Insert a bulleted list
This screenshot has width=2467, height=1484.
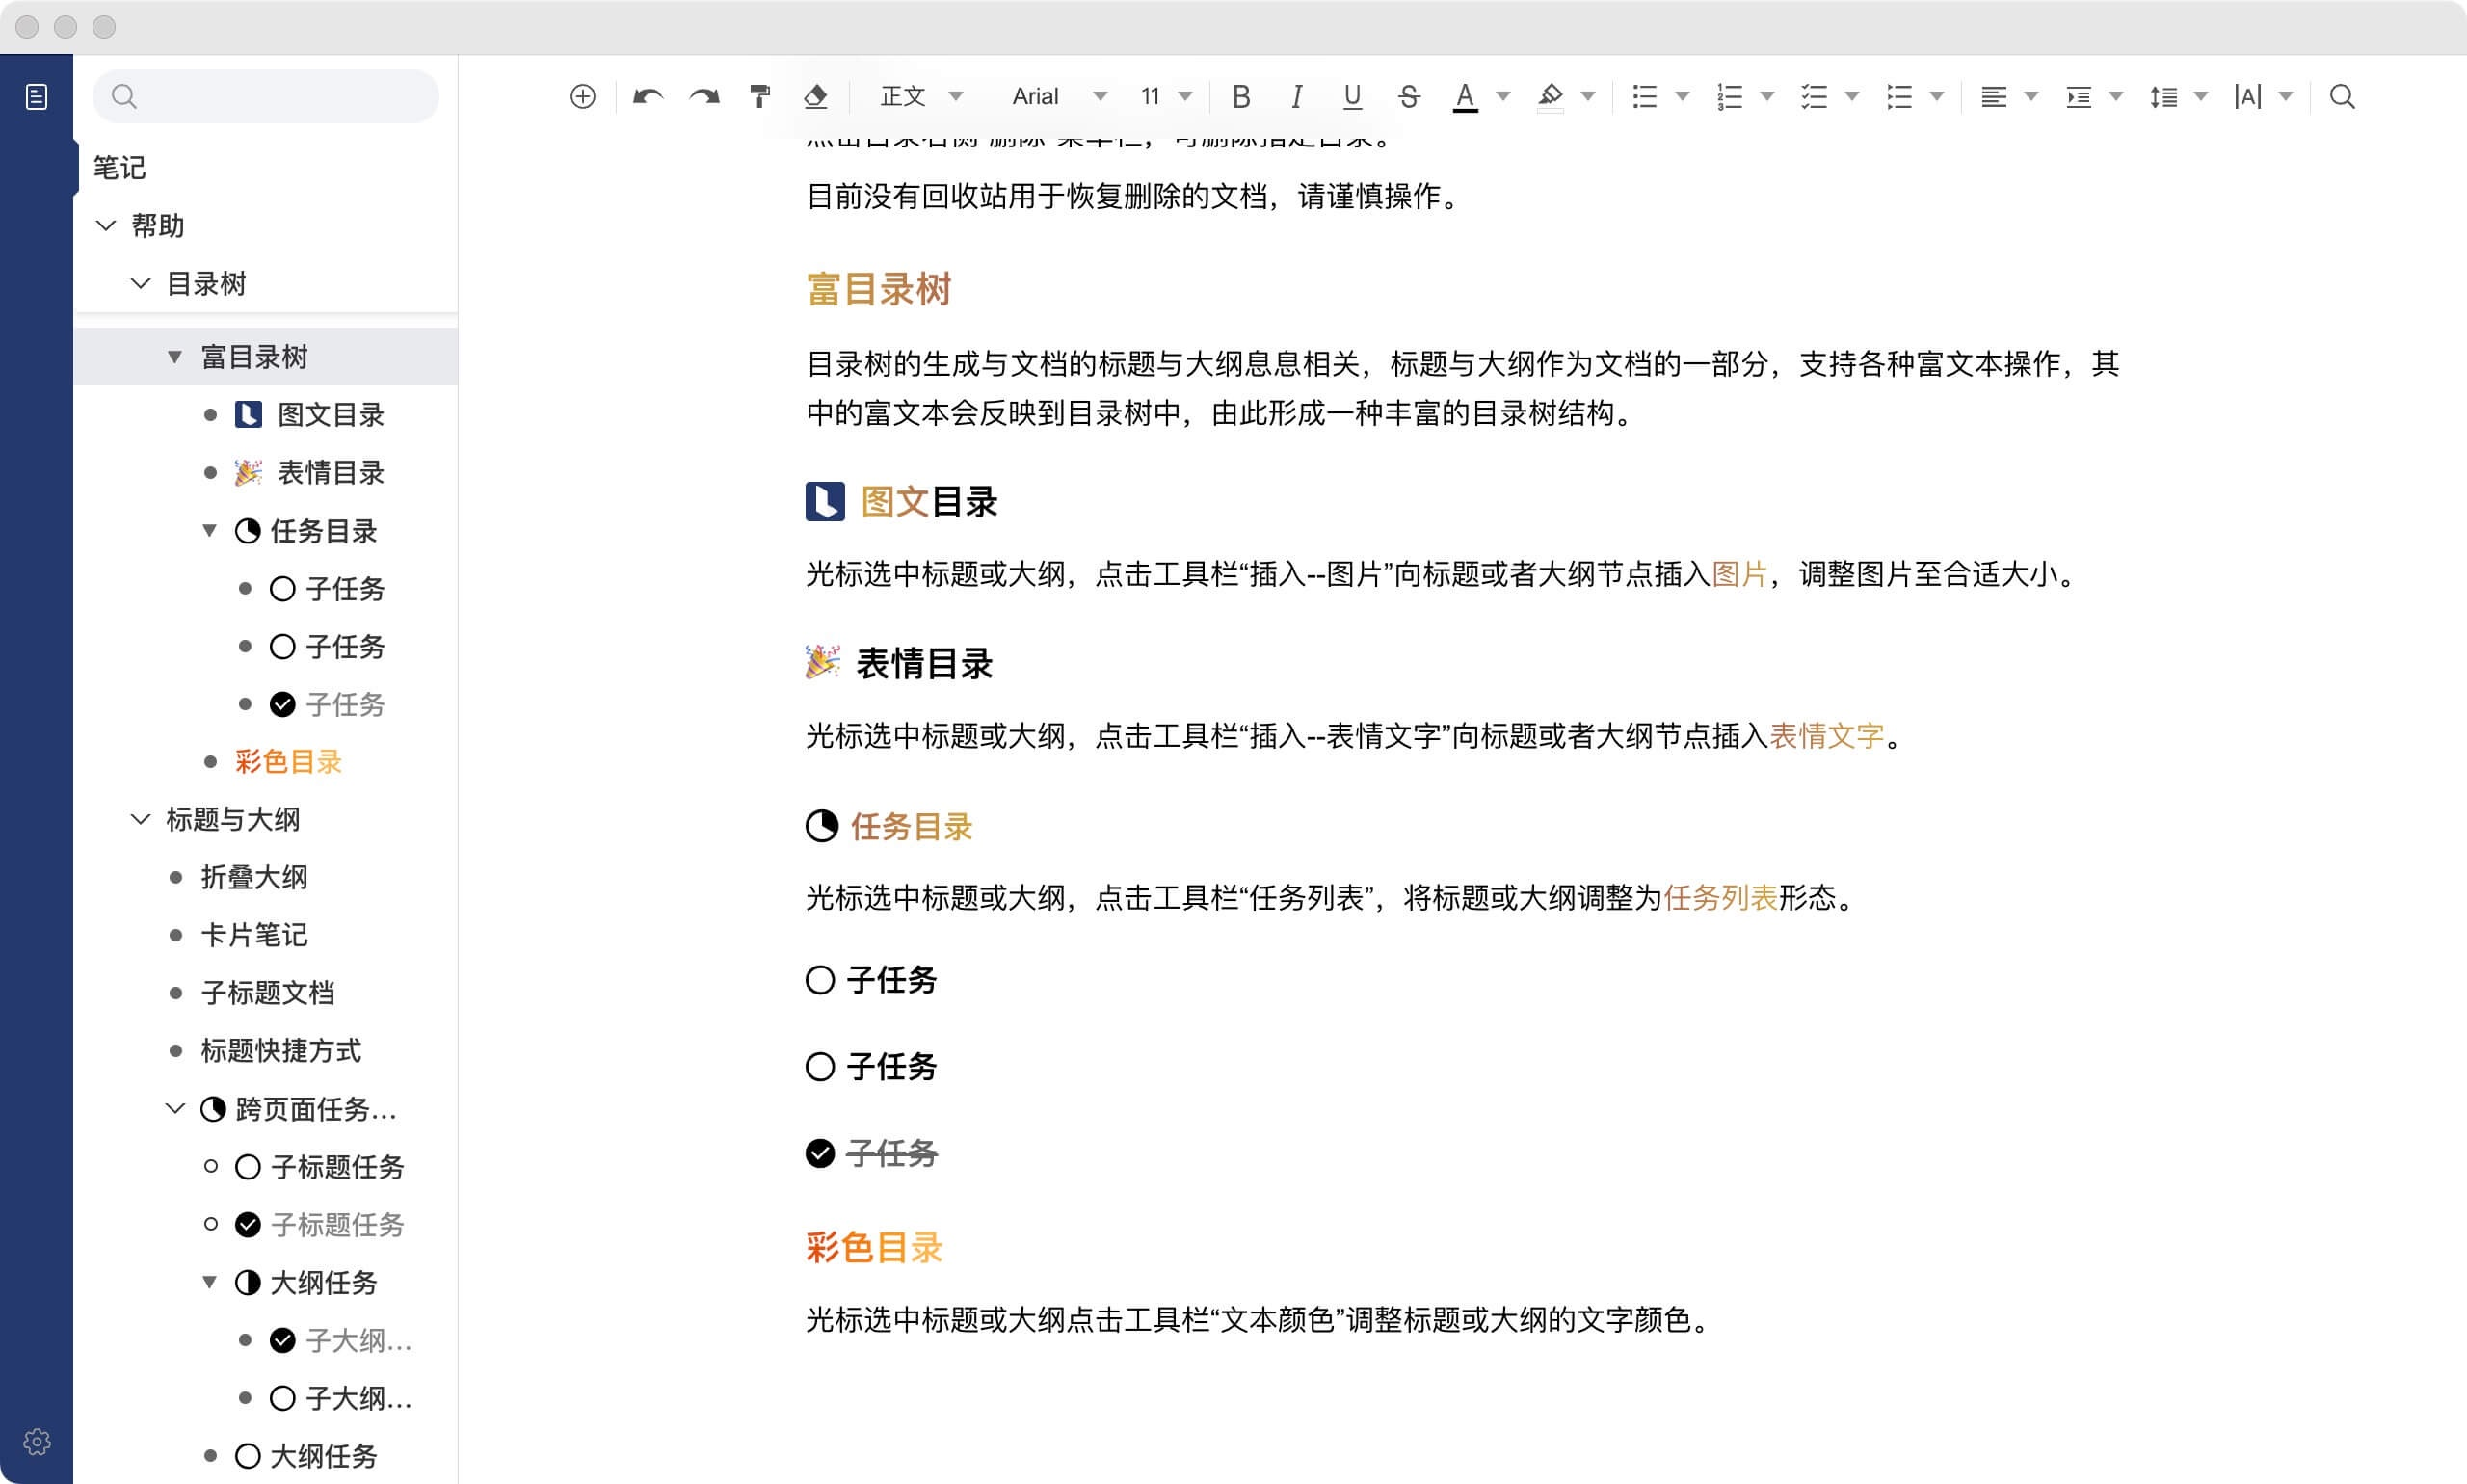tap(1645, 96)
